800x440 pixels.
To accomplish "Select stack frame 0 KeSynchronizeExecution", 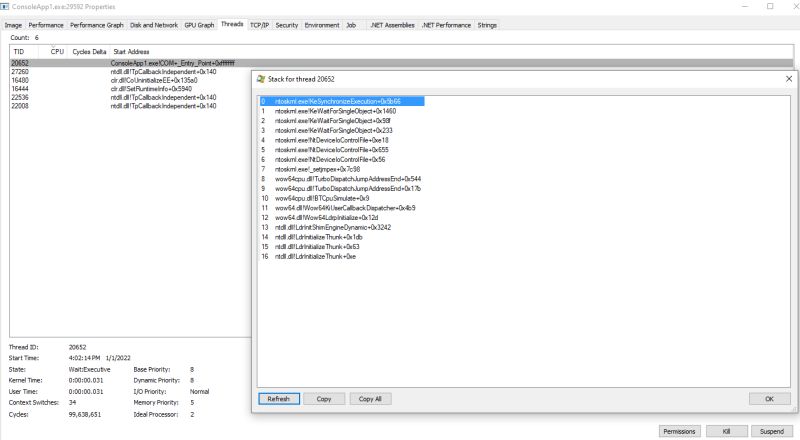I will click(x=342, y=102).
